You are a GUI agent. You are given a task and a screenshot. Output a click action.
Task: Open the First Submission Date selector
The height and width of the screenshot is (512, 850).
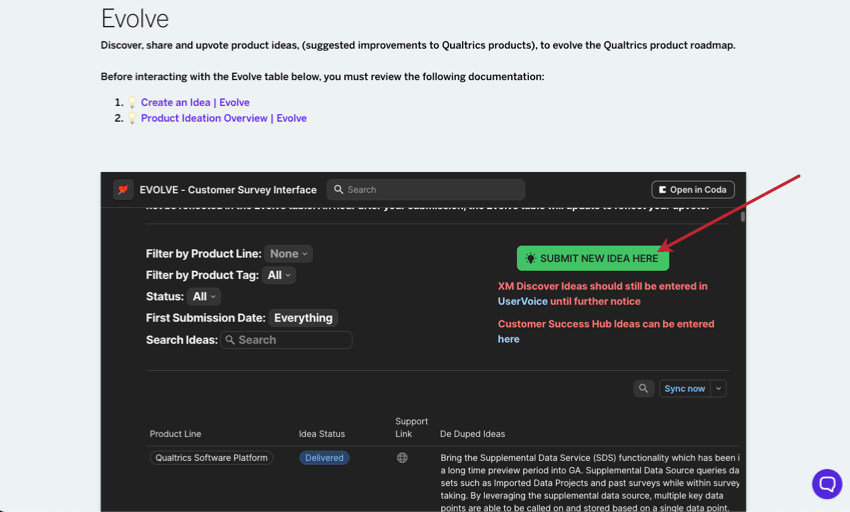tap(303, 318)
